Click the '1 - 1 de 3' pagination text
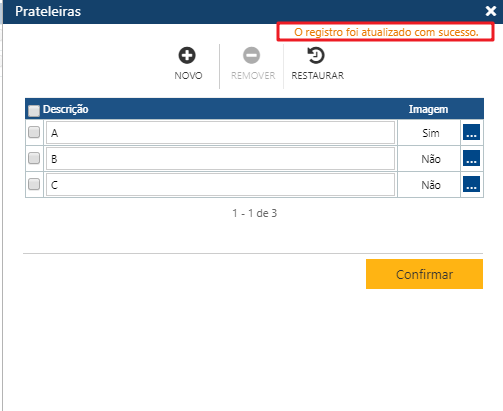The width and height of the screenshot is (503, 411). [255, 213]
